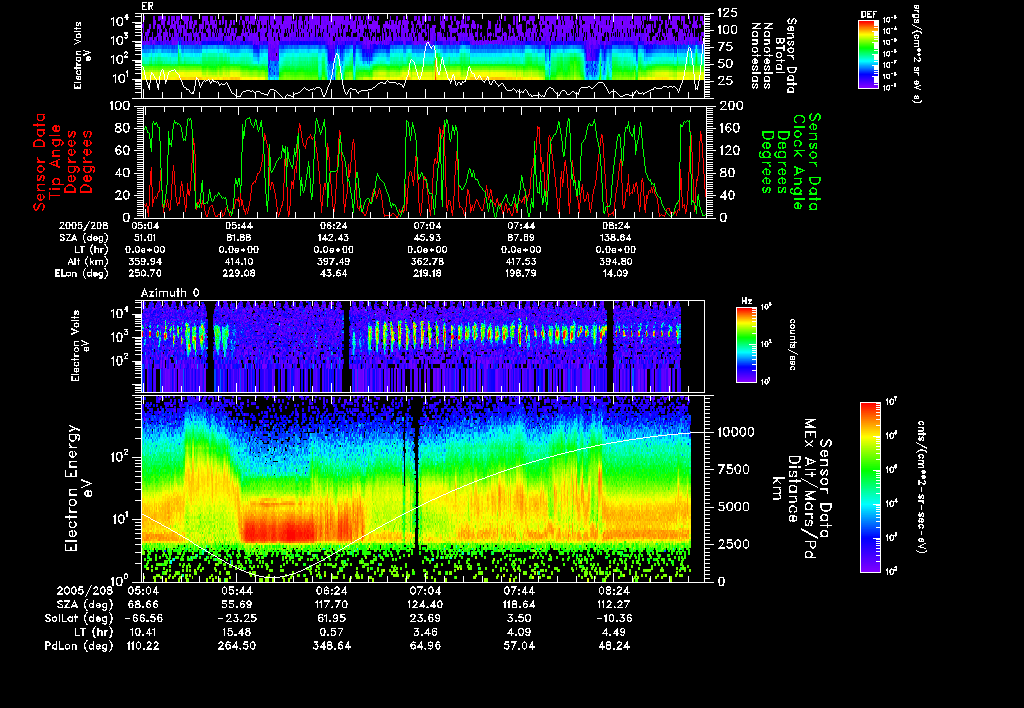
Task: Click the ER spectrogram panel
Action: pyautogui.click(x=423, y=56)
